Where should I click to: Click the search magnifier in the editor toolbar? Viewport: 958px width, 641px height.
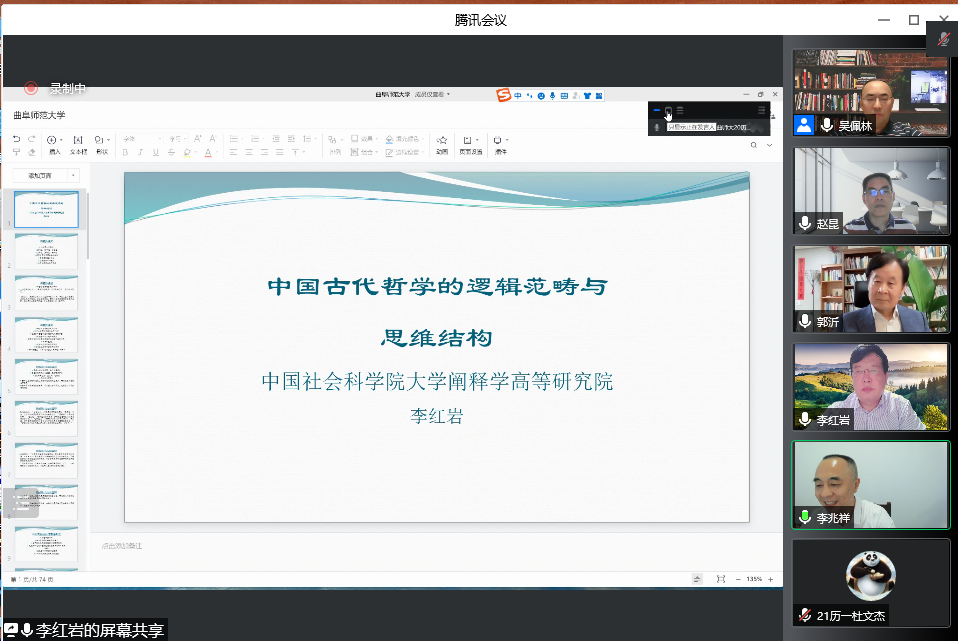(754, 145)
